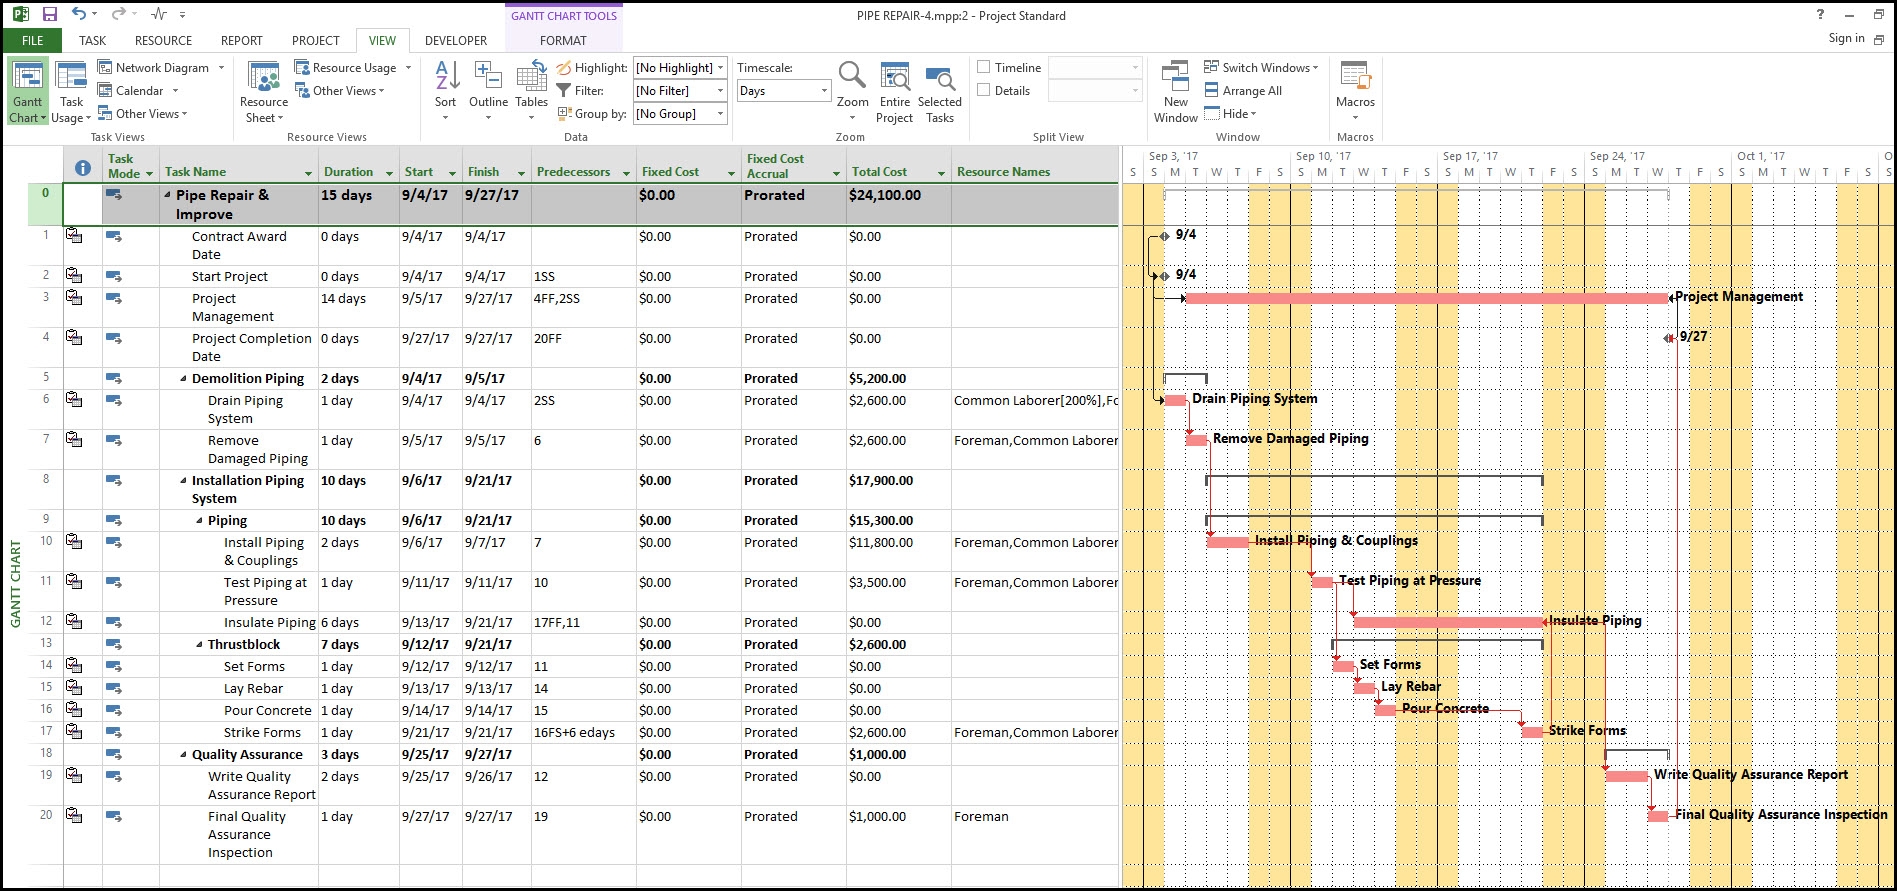The image size is (1897, 891).
Task: Open the Highlight dropdown showing No Highlight
Action: pos(680,68)
